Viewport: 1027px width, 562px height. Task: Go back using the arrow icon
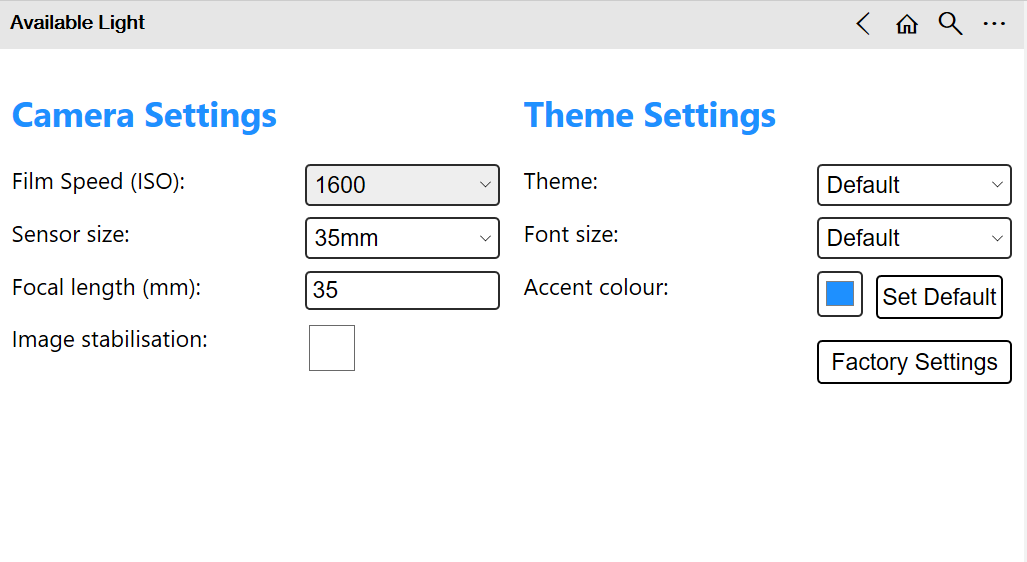864,24
